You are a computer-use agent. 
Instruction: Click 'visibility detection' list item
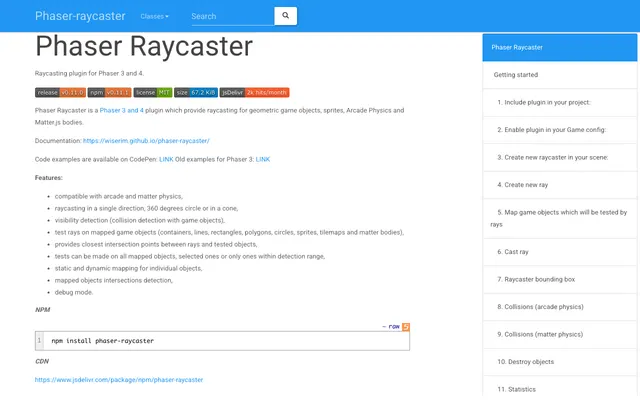point(140,220)
